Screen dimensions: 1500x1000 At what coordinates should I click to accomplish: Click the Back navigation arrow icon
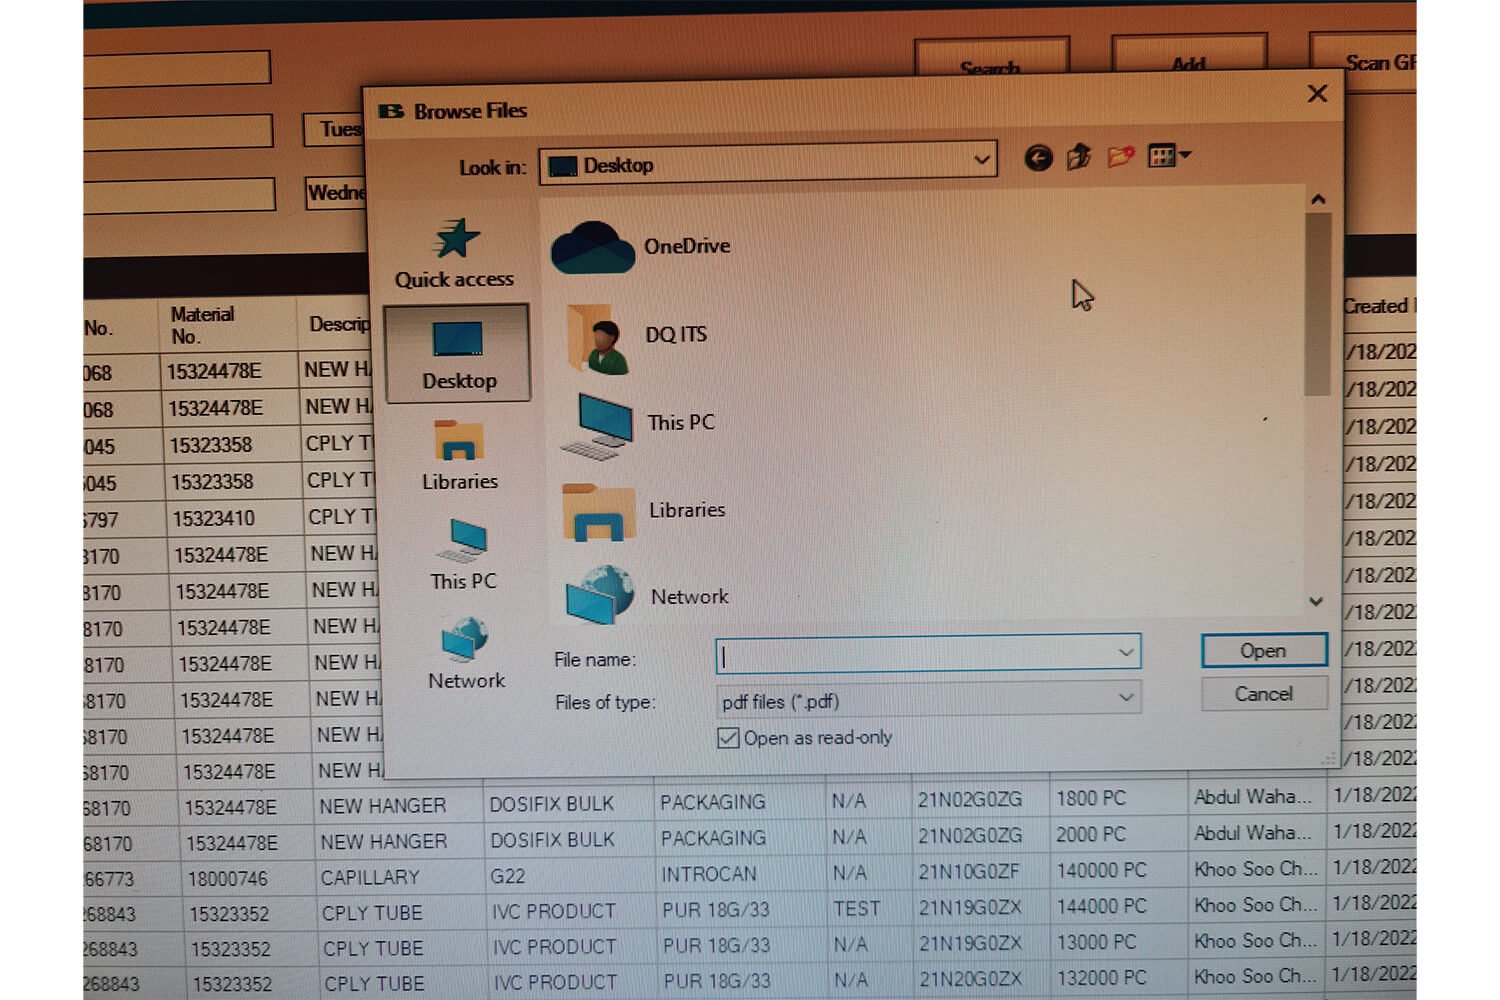point(1038,158)
